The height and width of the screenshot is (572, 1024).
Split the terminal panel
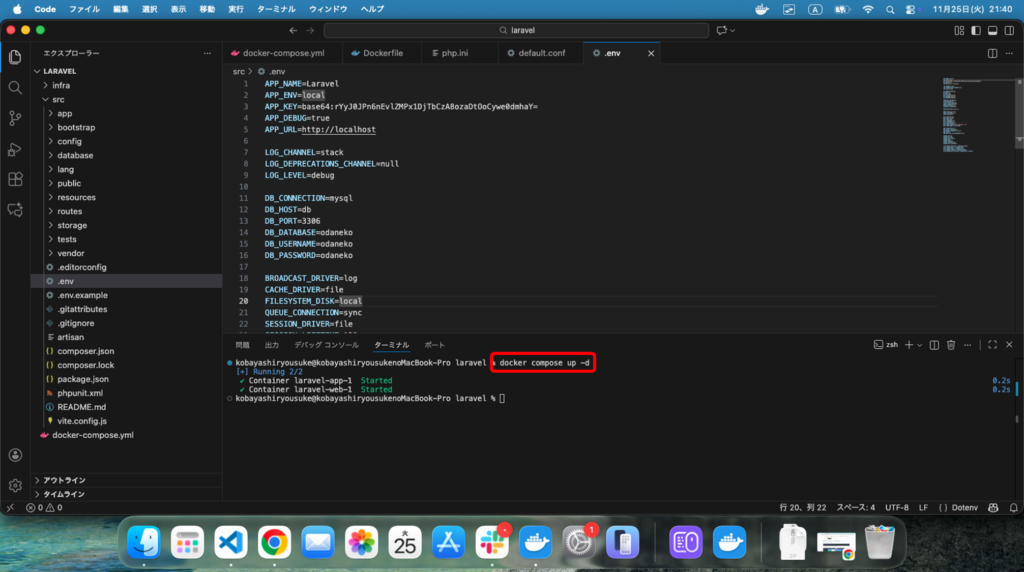934,345
